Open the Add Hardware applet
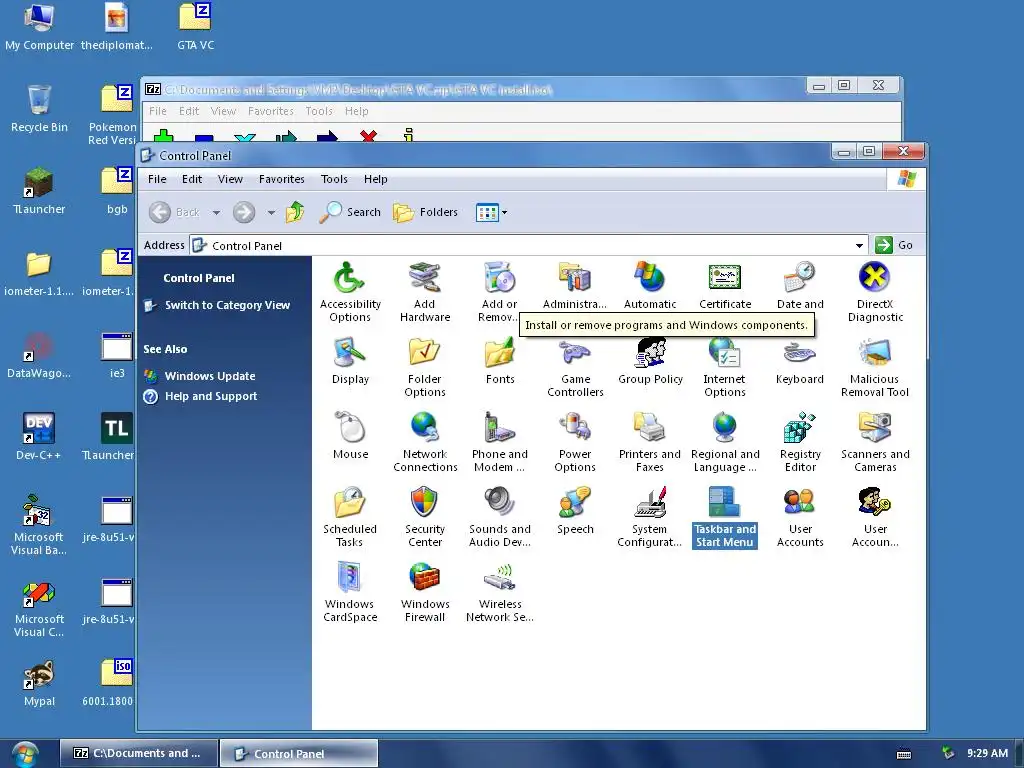This screenshot has height=768, width=1024. 424,292
